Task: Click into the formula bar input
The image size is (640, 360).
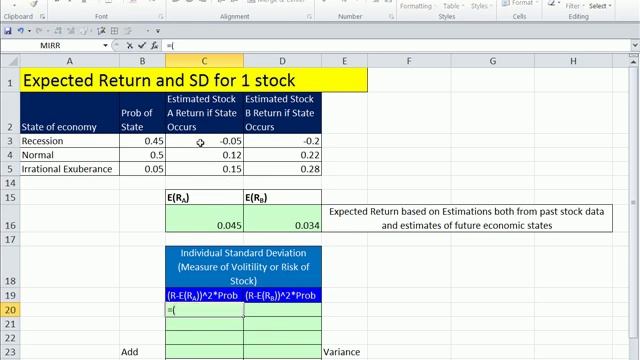Action: (x=396, y=46)
